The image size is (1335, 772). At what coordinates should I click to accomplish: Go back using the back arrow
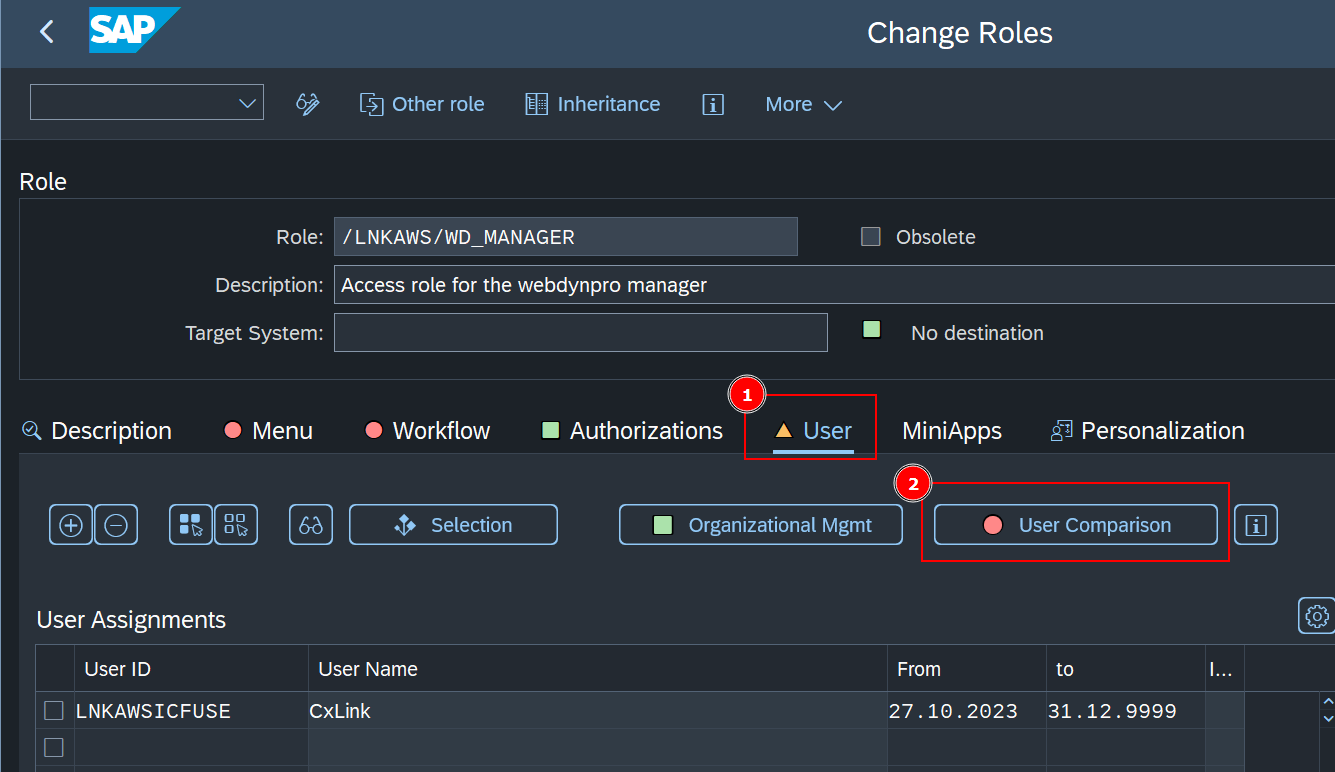[46, 32]
